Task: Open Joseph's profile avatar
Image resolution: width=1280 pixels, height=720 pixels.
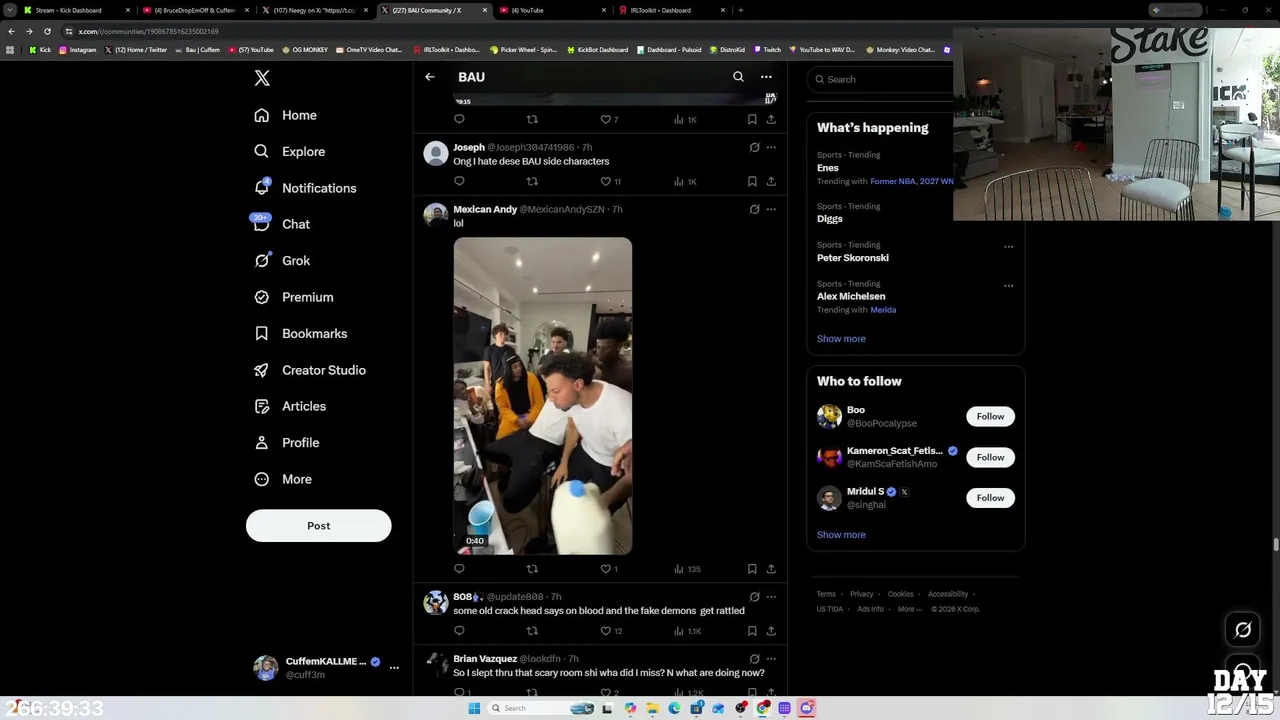Action: pos(436,153)
